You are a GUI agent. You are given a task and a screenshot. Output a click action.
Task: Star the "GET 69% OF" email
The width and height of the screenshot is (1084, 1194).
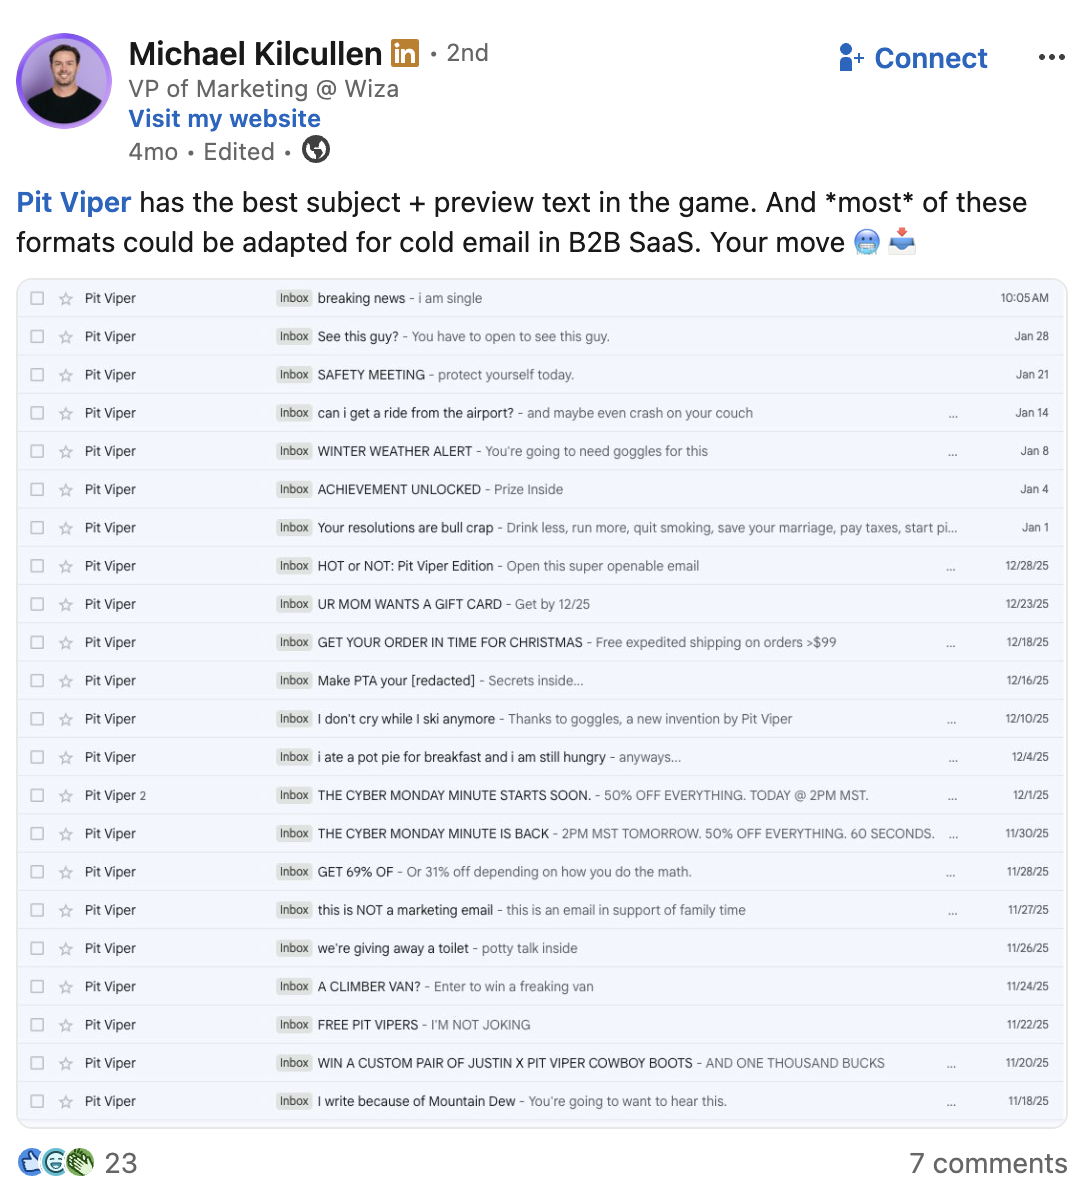(x=66, y=872)
